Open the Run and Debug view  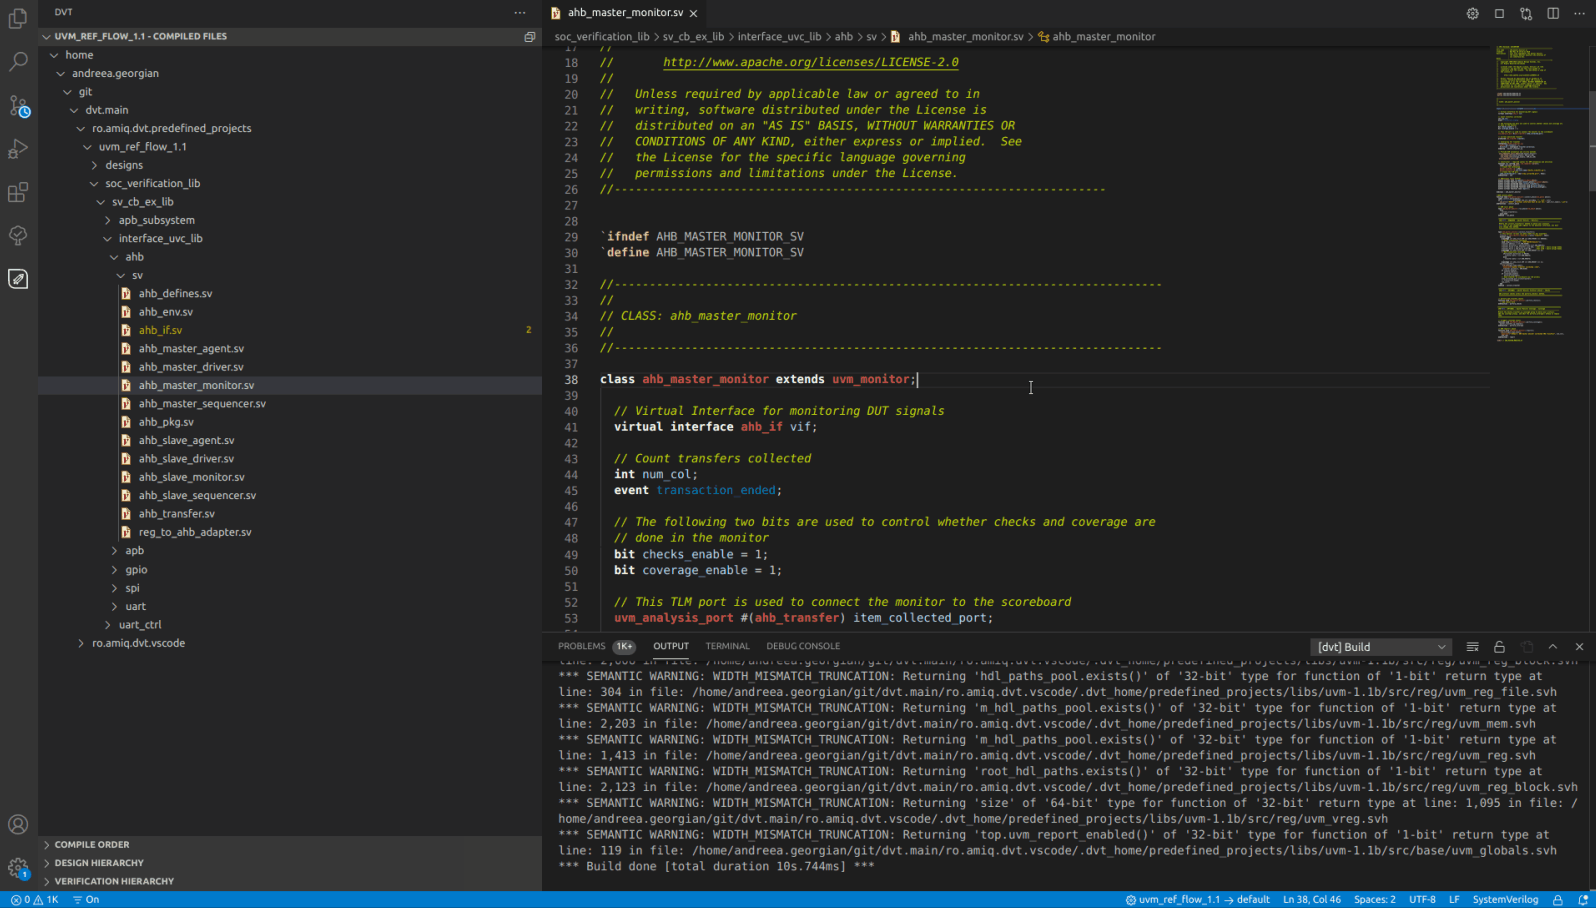[18, 149]
